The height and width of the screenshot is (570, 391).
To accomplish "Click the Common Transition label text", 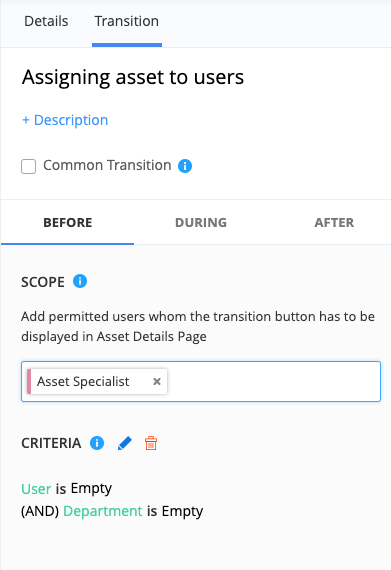I will tap(107, 165).
